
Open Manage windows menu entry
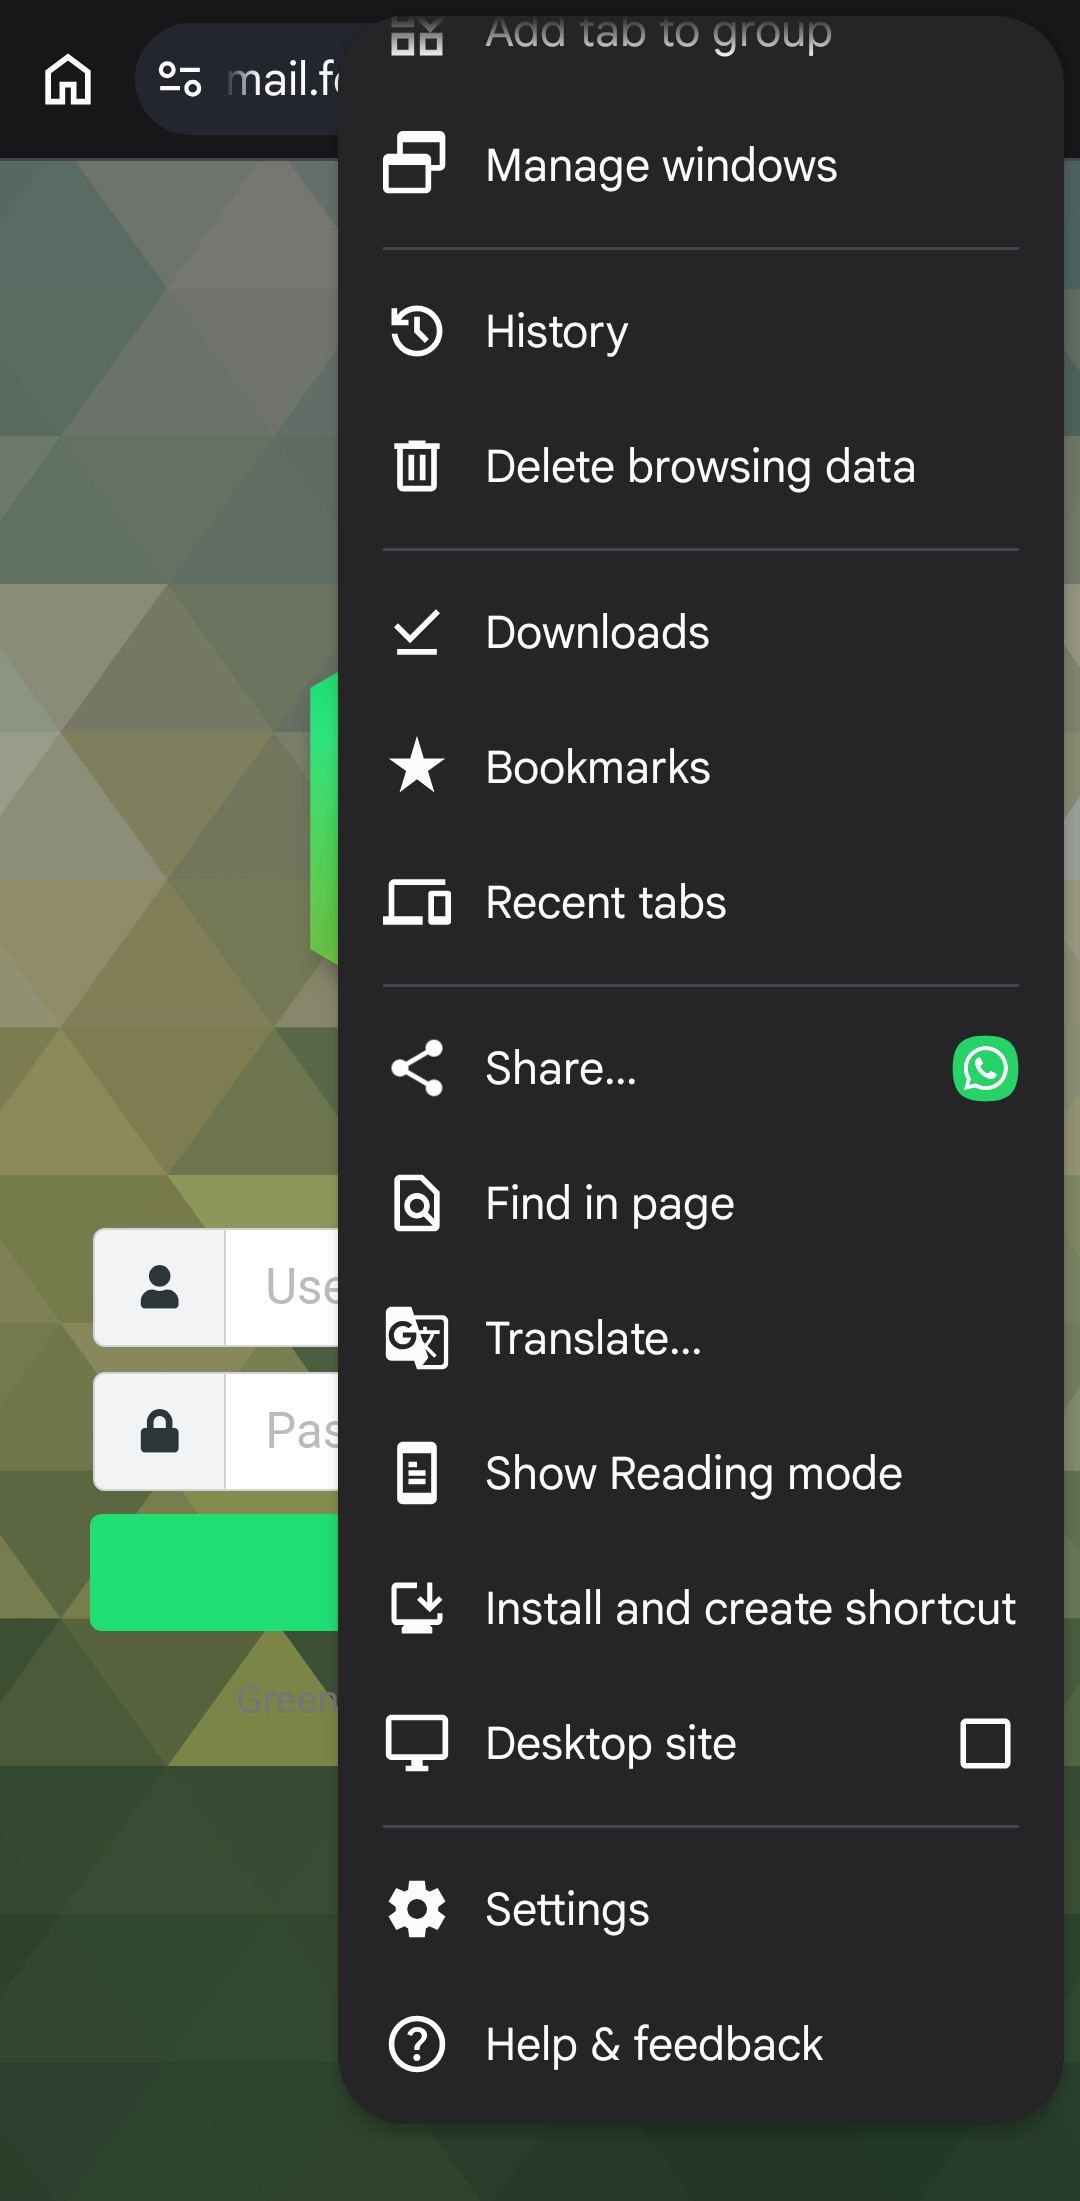(700, 165)
